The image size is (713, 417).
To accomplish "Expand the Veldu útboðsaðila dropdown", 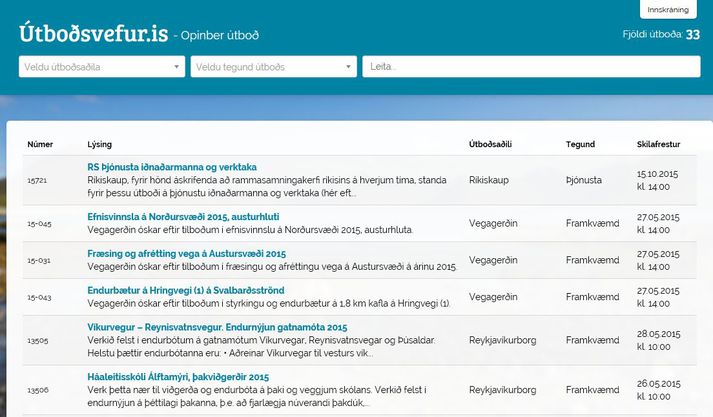I will coord(101,67).
